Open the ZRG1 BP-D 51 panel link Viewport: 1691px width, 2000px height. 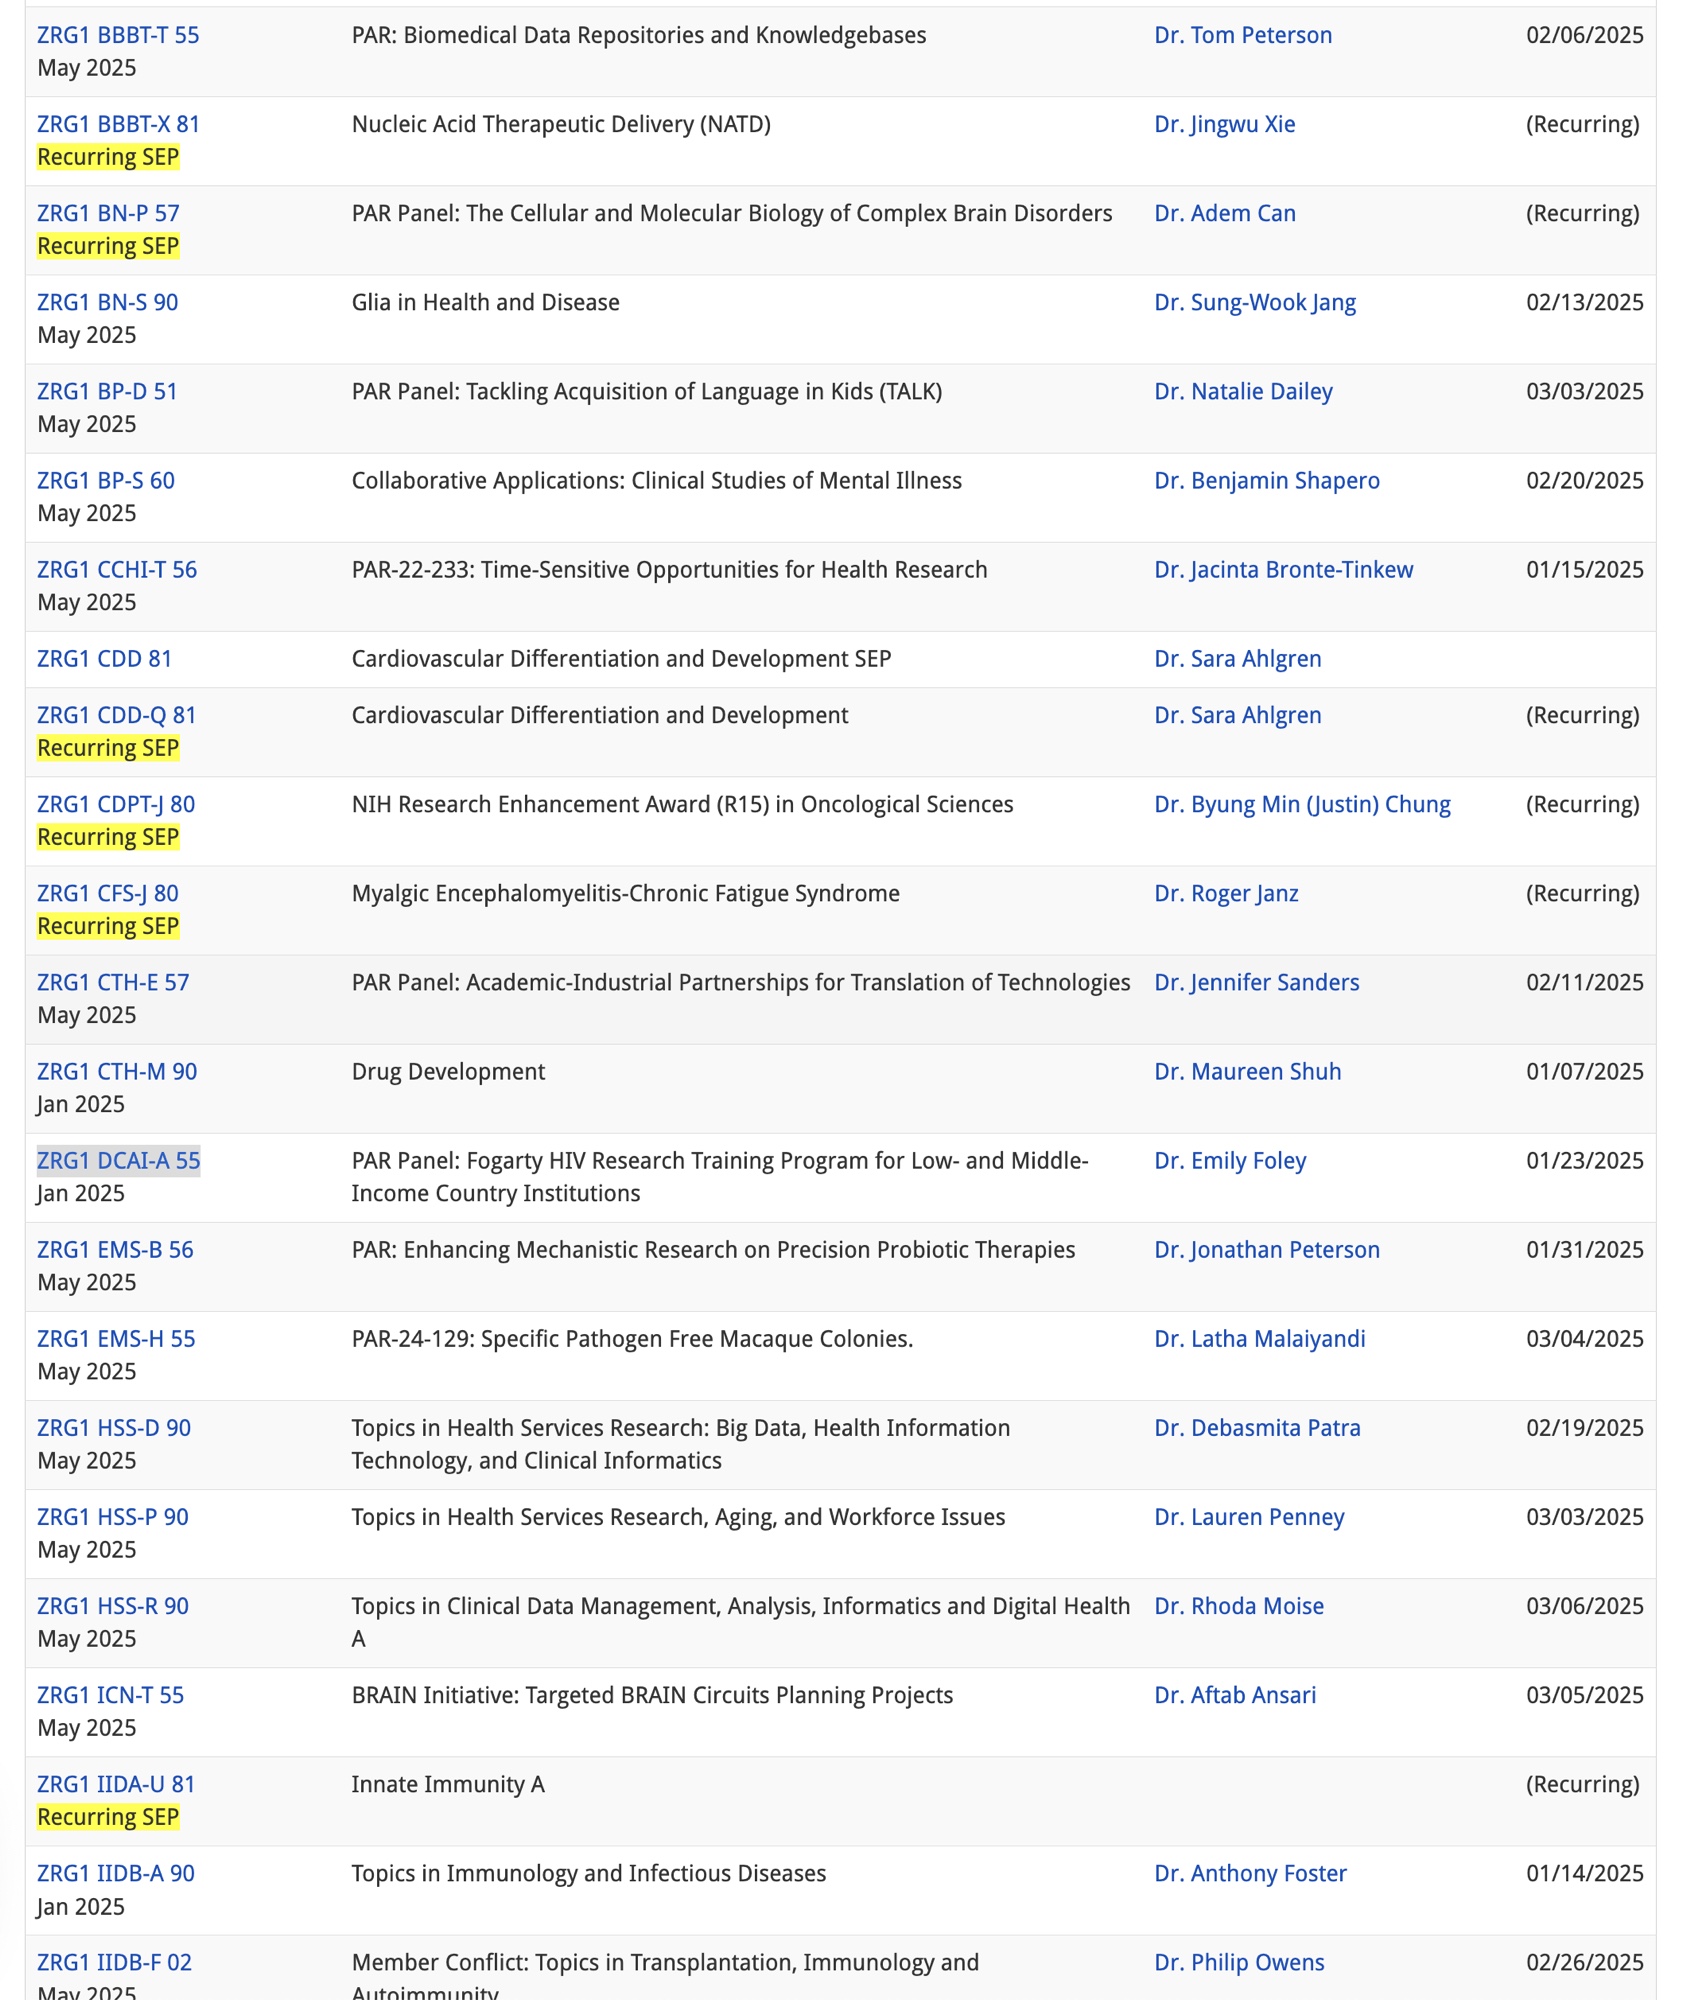point(107,391)
